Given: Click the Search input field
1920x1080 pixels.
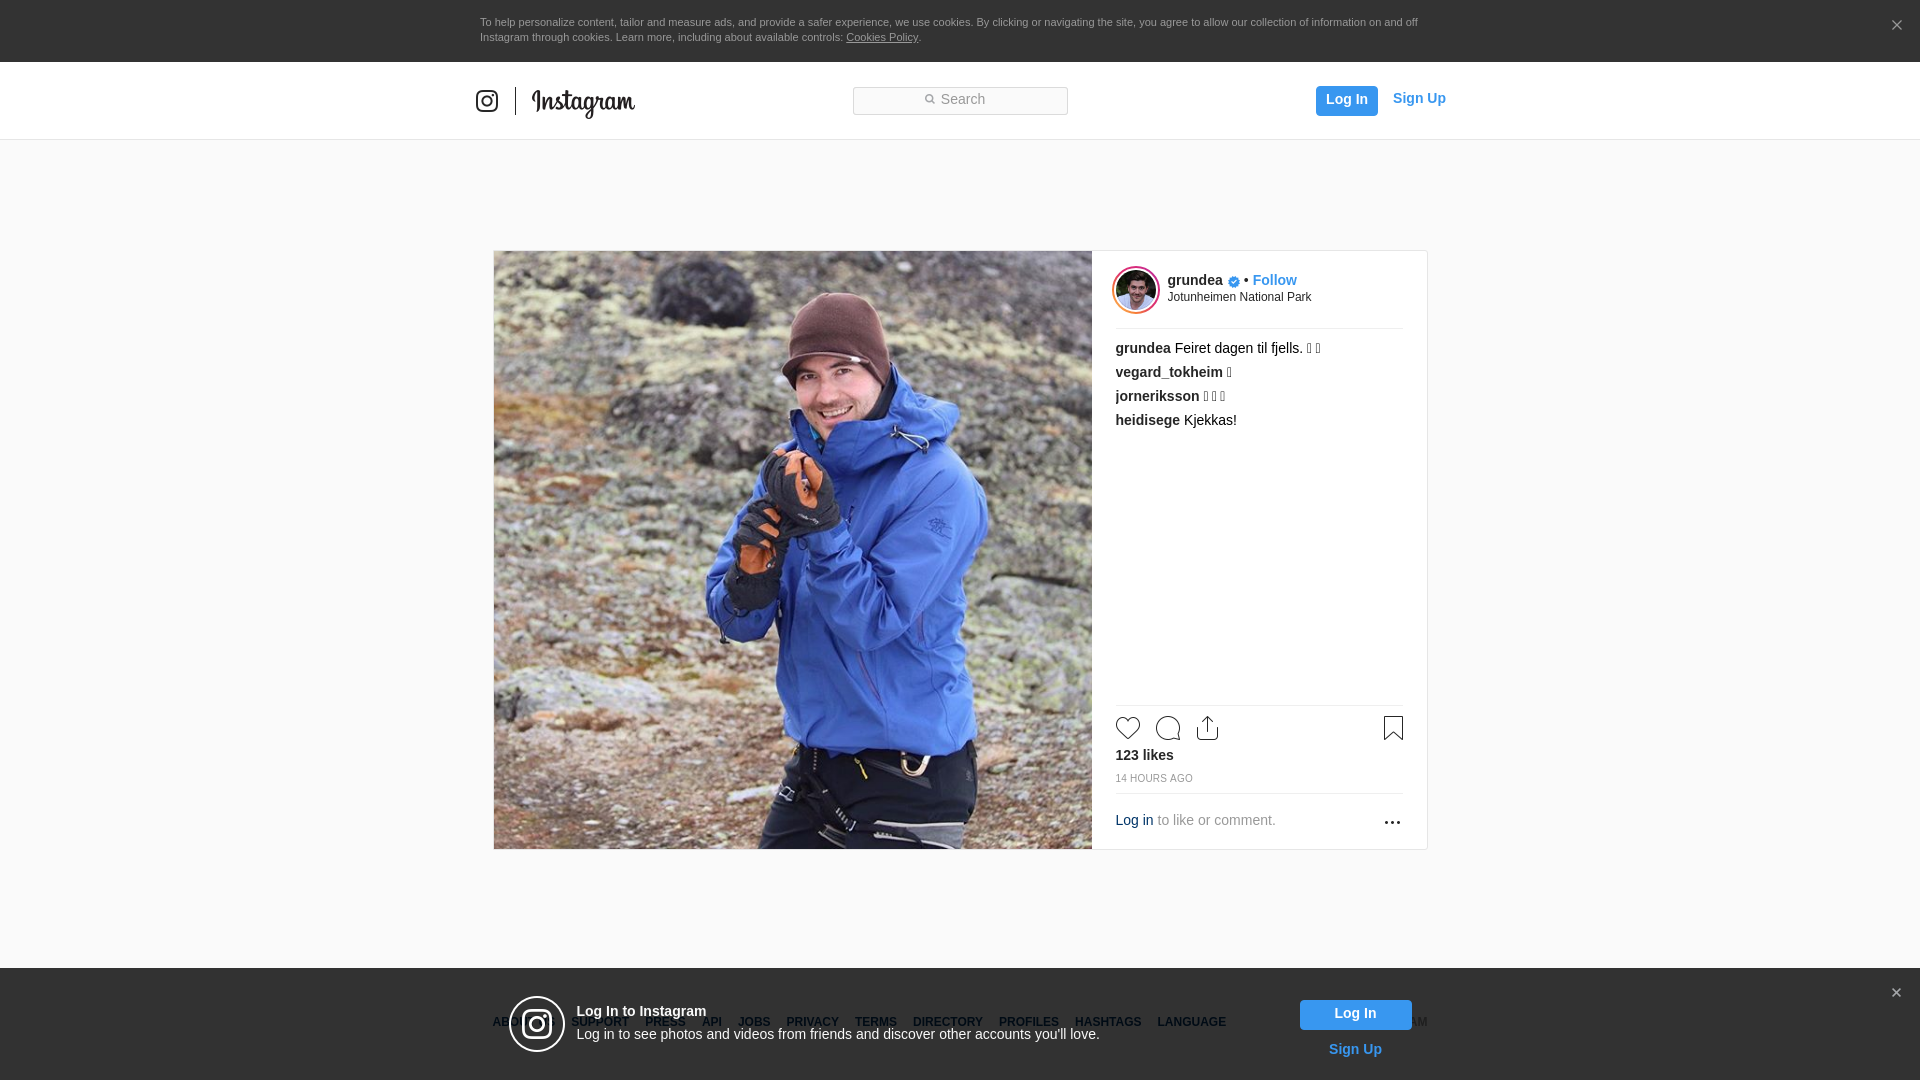Looking at the screenshot, I should pyautogui.click(x=960, y=100).
